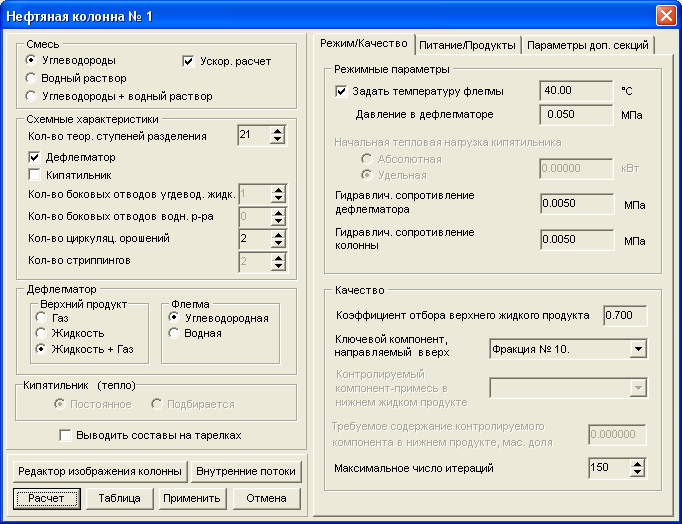
Task: Edit Гидравлич. сопротивление колонны field
Action: click(x=577, y=240)
